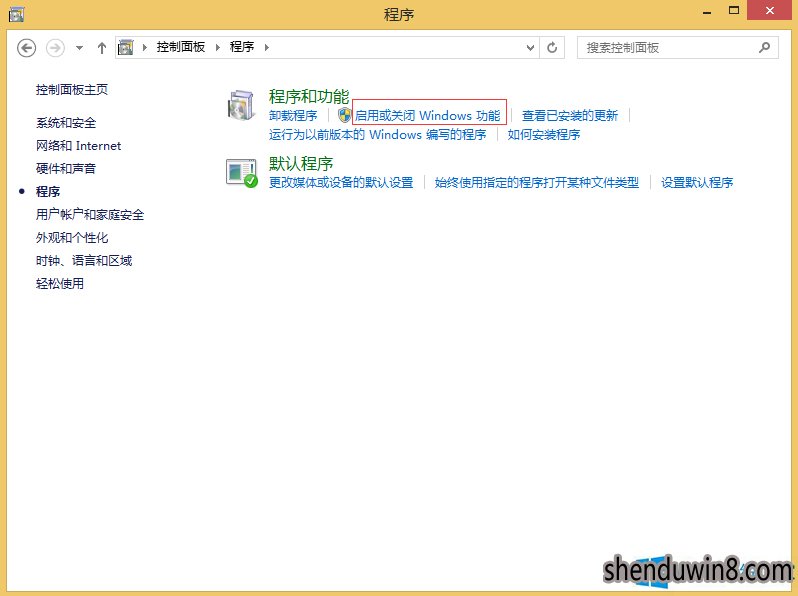Click the 默认程序 icon
Image resolution: width=798 pixels, height=596 pixels.
click(241, 173)
